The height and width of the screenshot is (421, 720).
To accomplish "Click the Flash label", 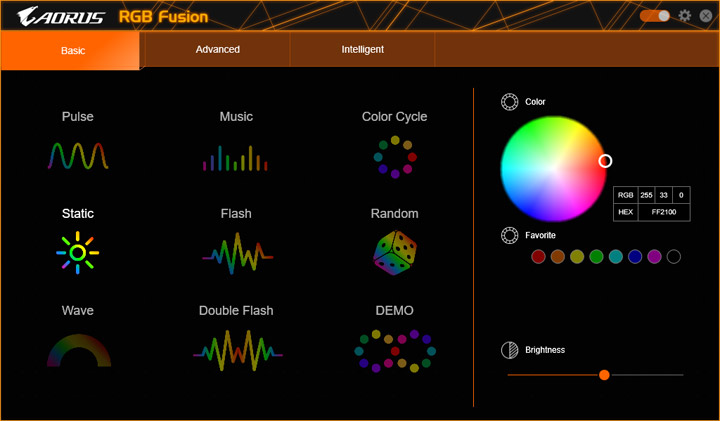I will click(236, 213).
